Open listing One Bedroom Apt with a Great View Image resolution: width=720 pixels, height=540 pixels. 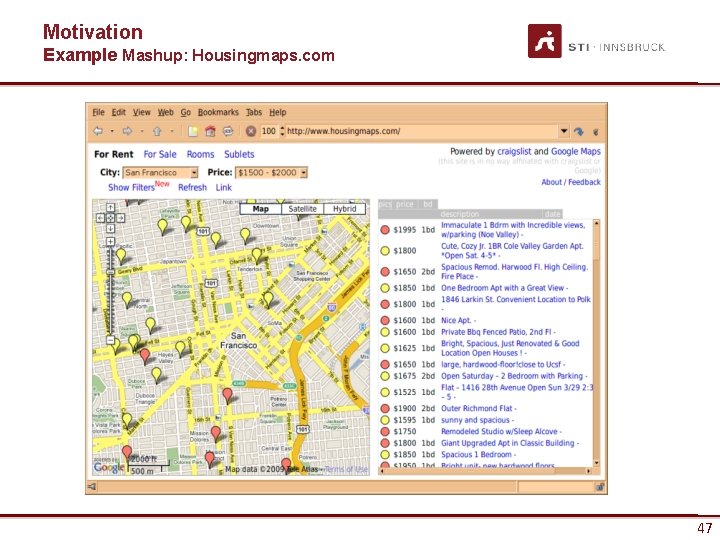[502, 288]
